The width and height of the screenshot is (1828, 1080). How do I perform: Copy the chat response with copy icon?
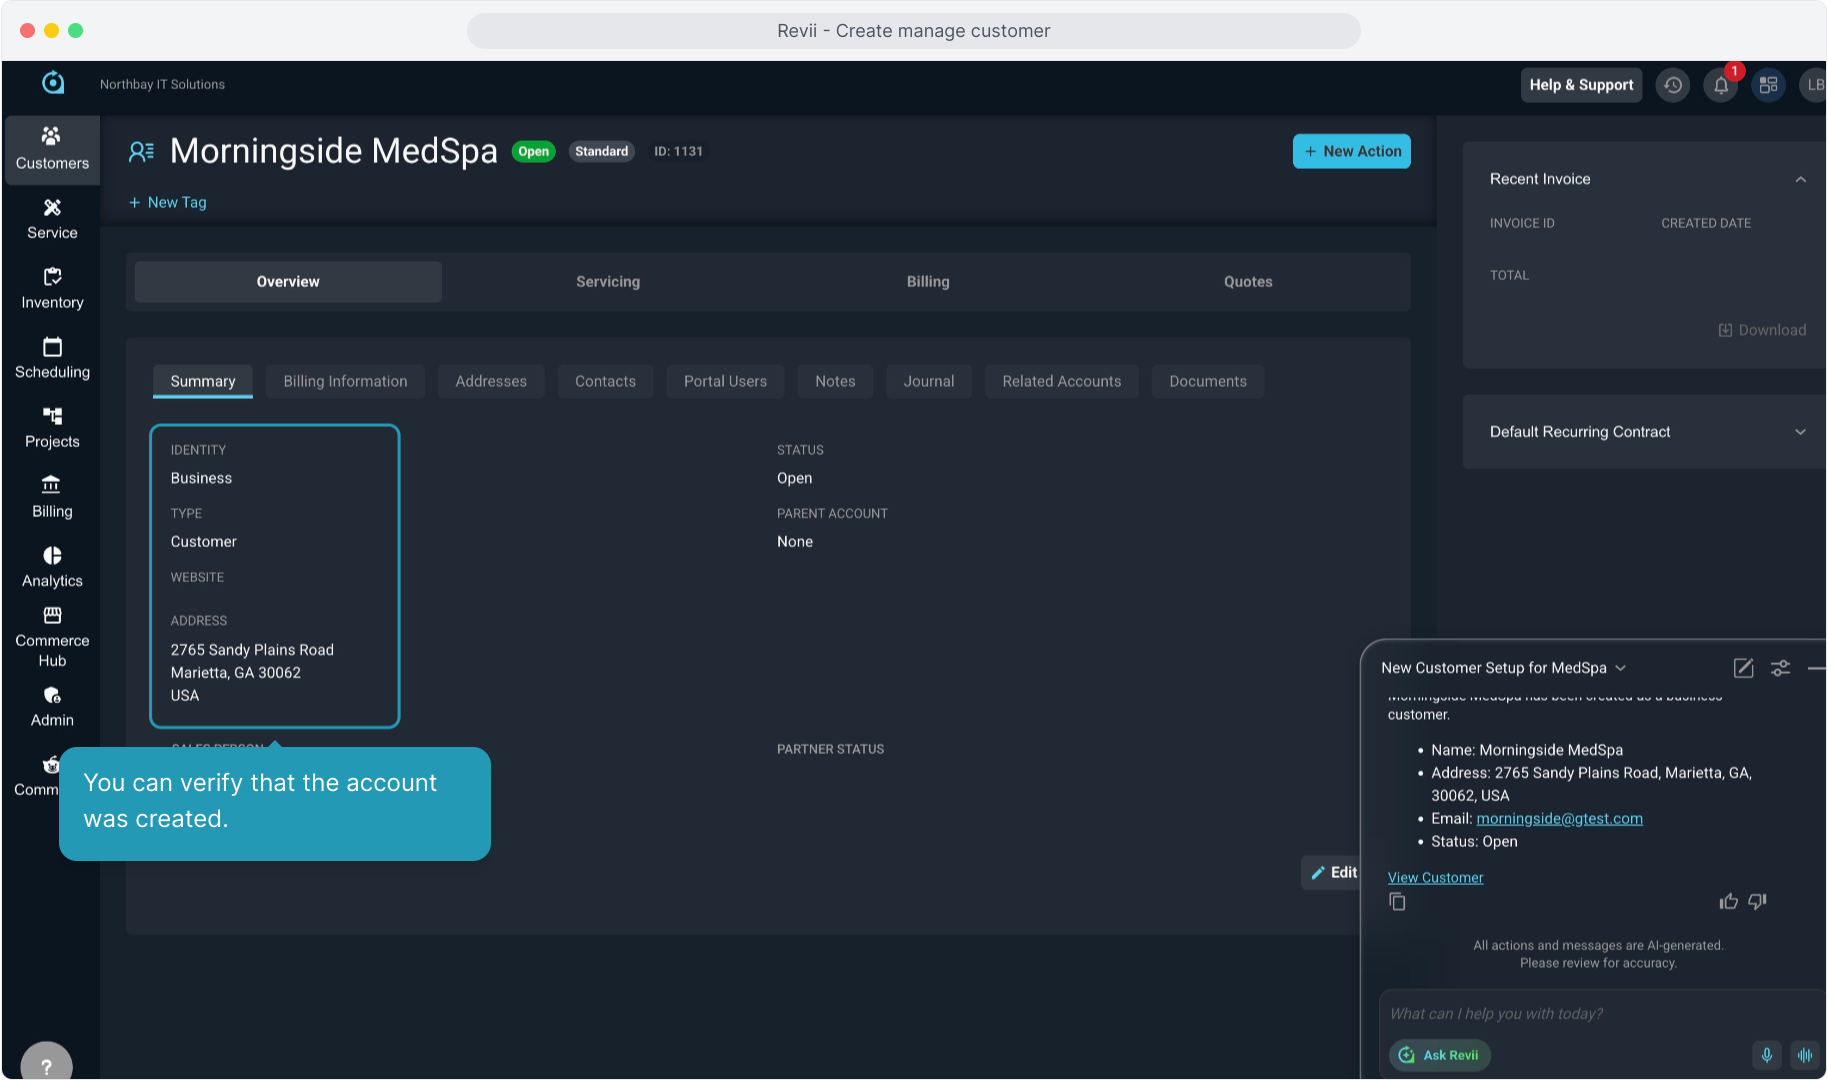point(1397,902)
